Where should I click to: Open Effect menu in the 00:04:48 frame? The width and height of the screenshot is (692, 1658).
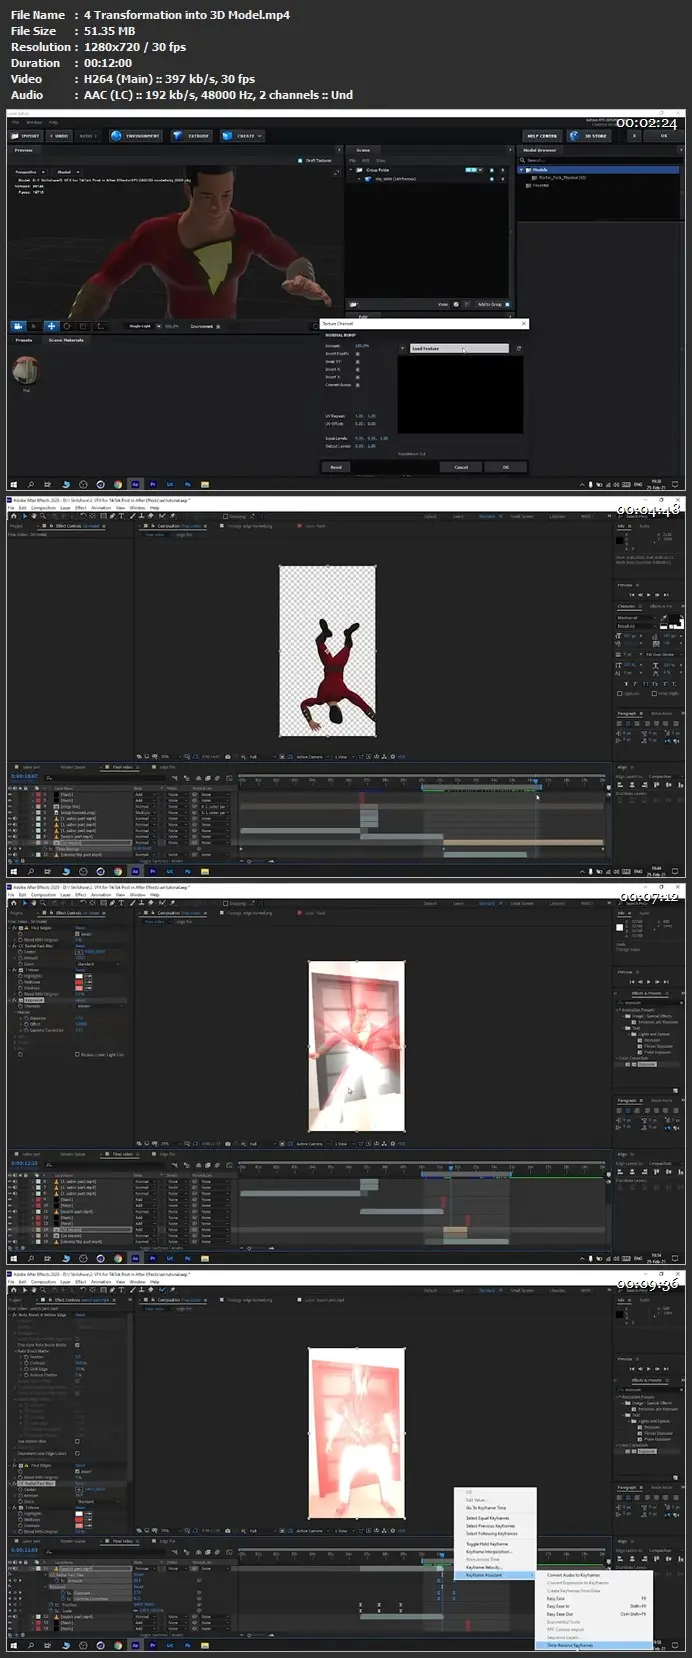coord(81,508)
